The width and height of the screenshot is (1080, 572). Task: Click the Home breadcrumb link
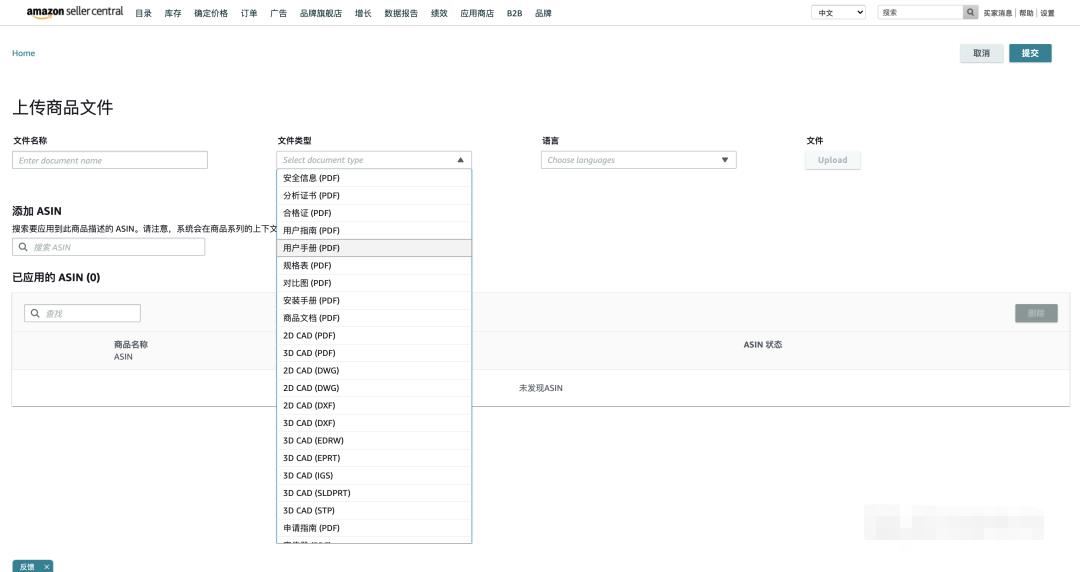click(x=23, y=53)
